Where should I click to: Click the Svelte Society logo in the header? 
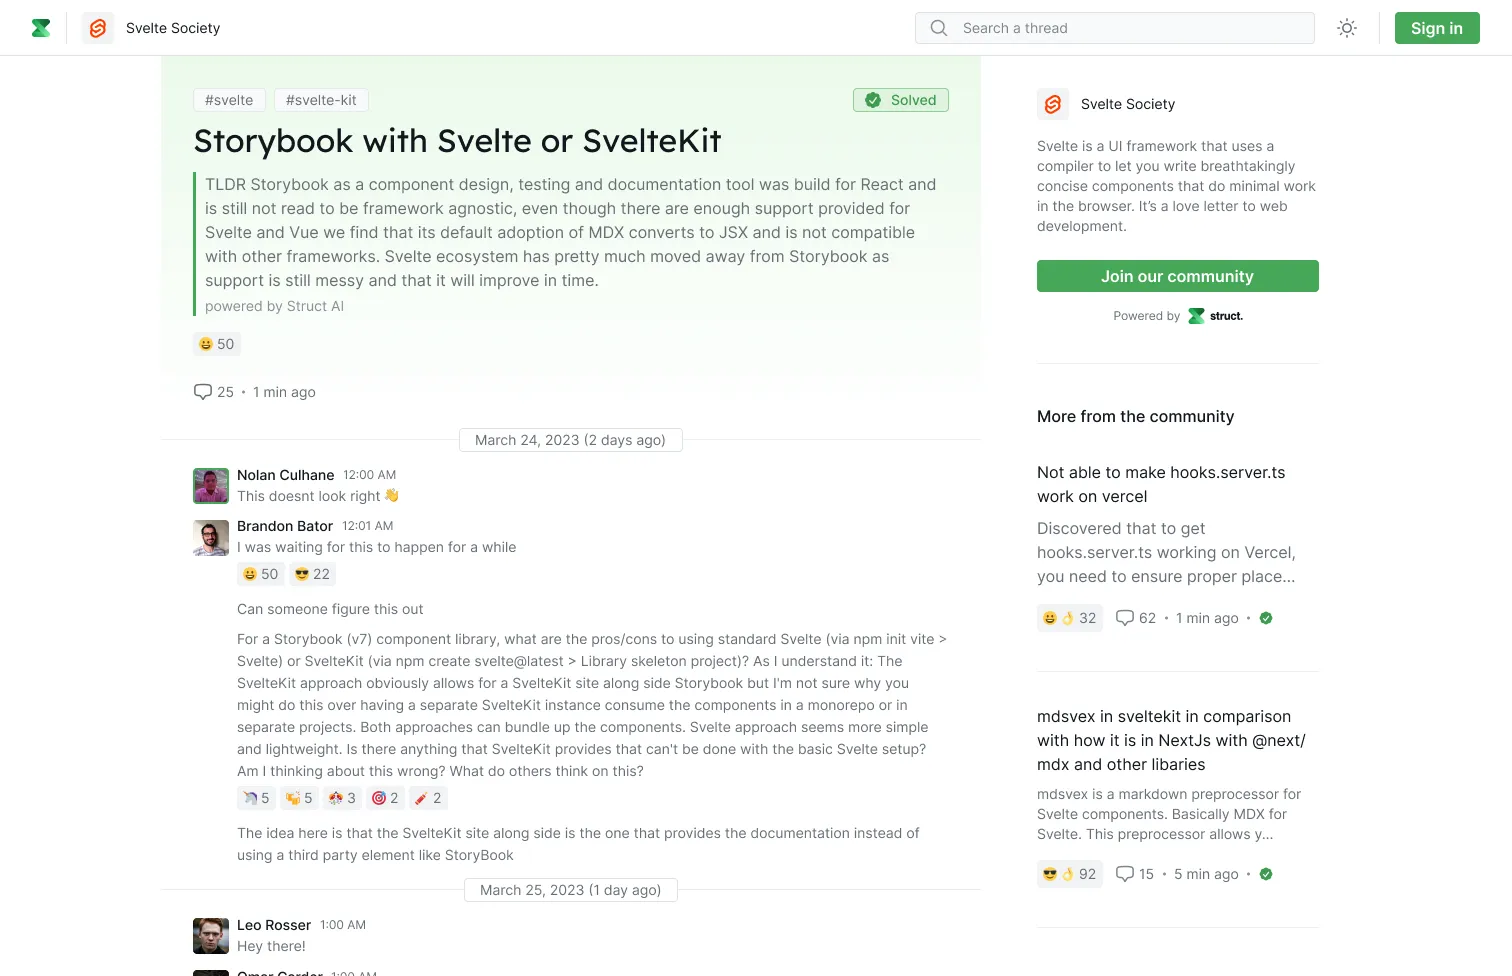click(x=97, y=28)
